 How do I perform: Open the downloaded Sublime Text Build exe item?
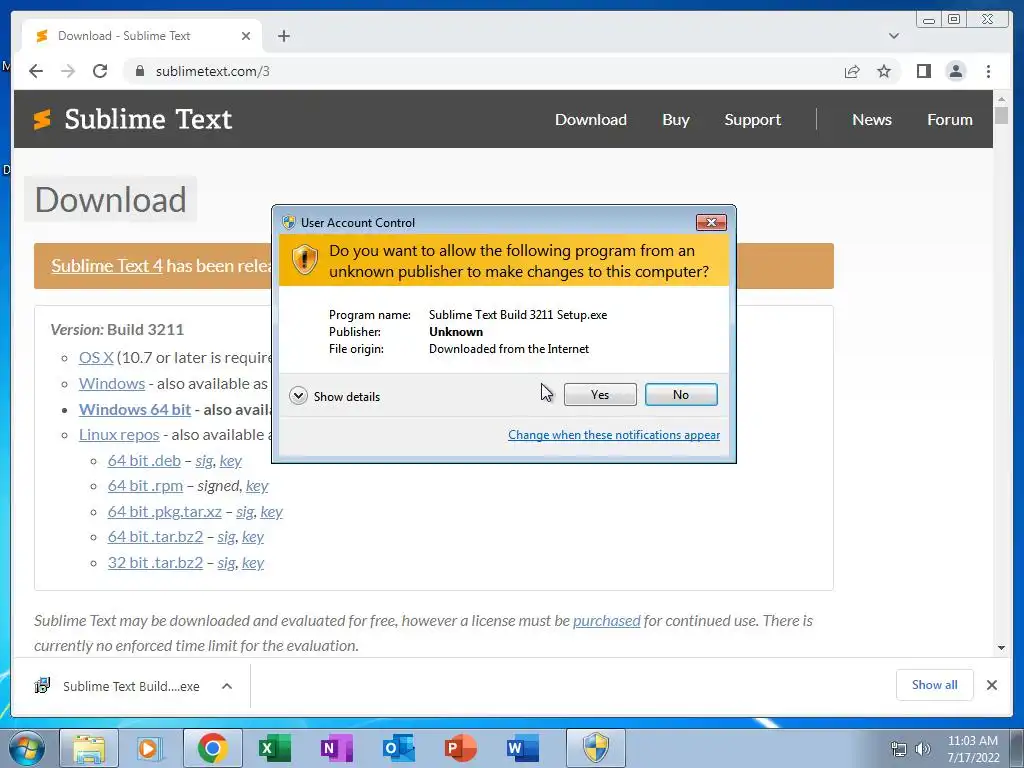tap(118, 686)
